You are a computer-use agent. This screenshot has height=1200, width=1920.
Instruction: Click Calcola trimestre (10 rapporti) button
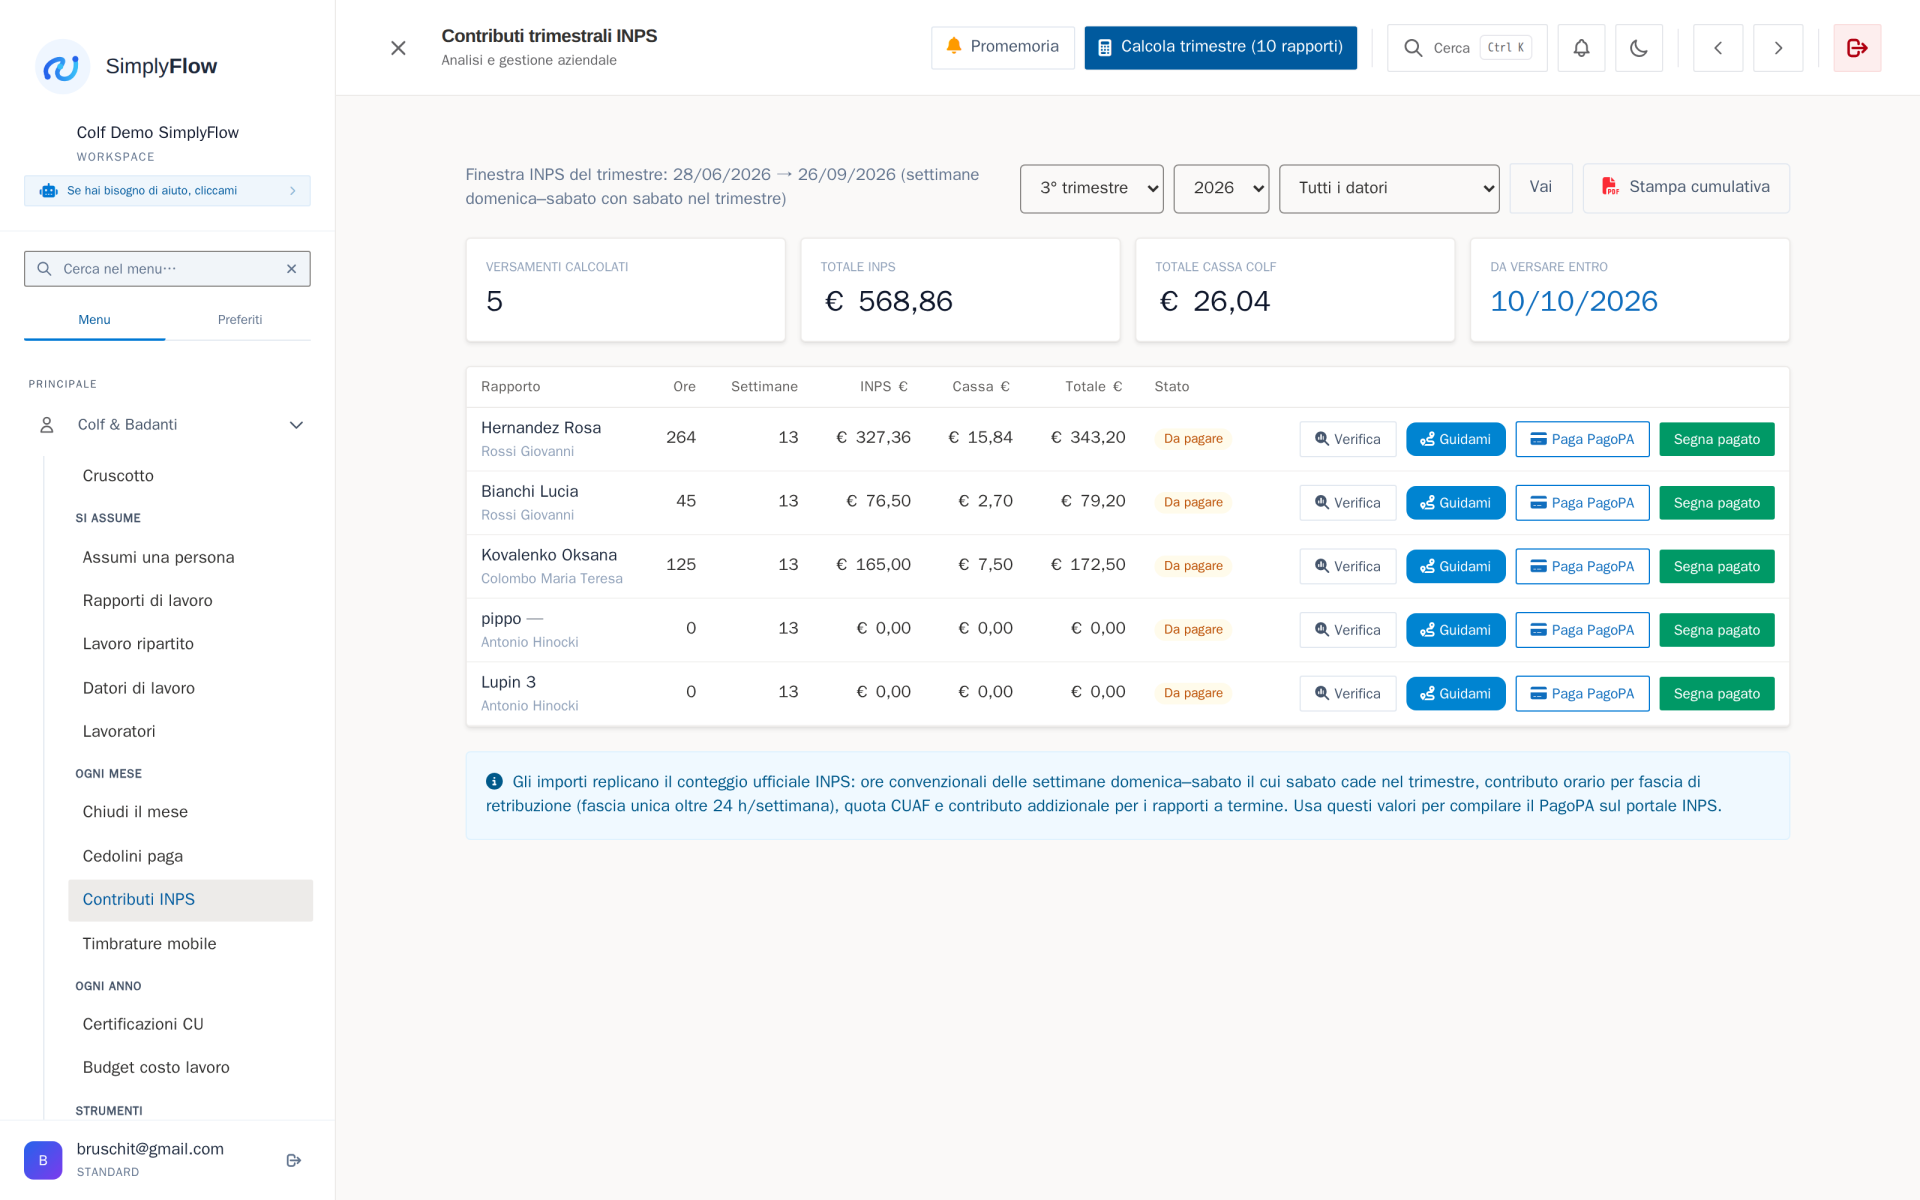tap(1220, 47)
